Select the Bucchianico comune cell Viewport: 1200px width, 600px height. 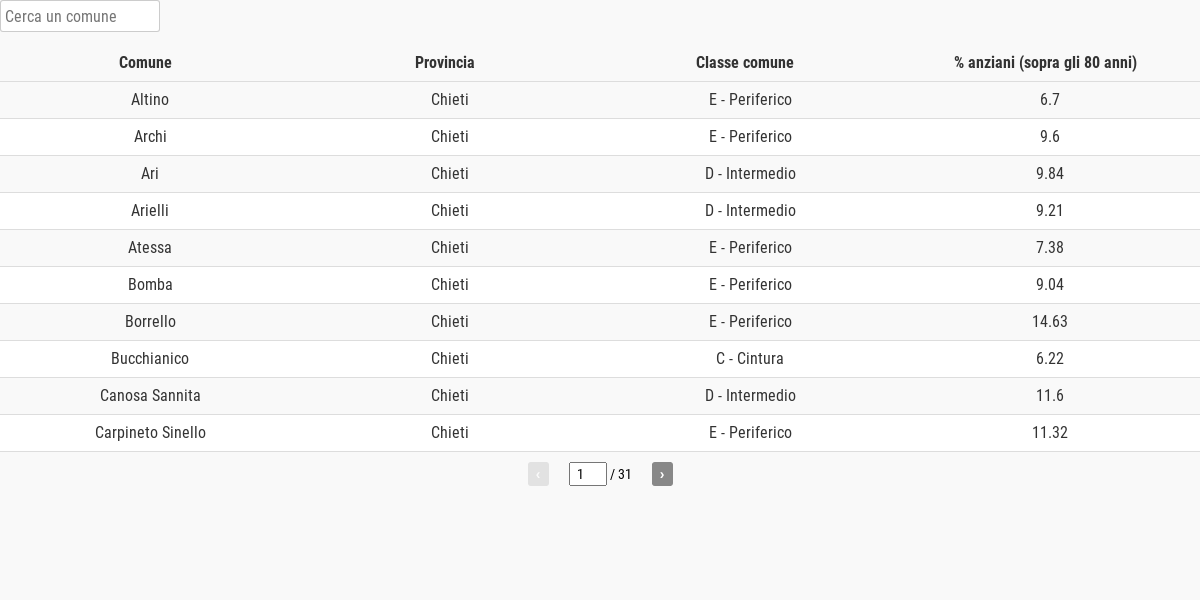pos(150,359)
